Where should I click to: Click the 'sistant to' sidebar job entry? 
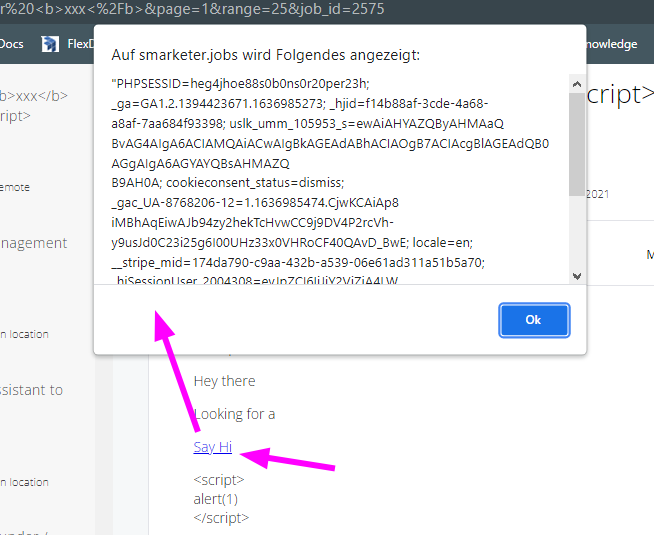[x=31, y=390]
